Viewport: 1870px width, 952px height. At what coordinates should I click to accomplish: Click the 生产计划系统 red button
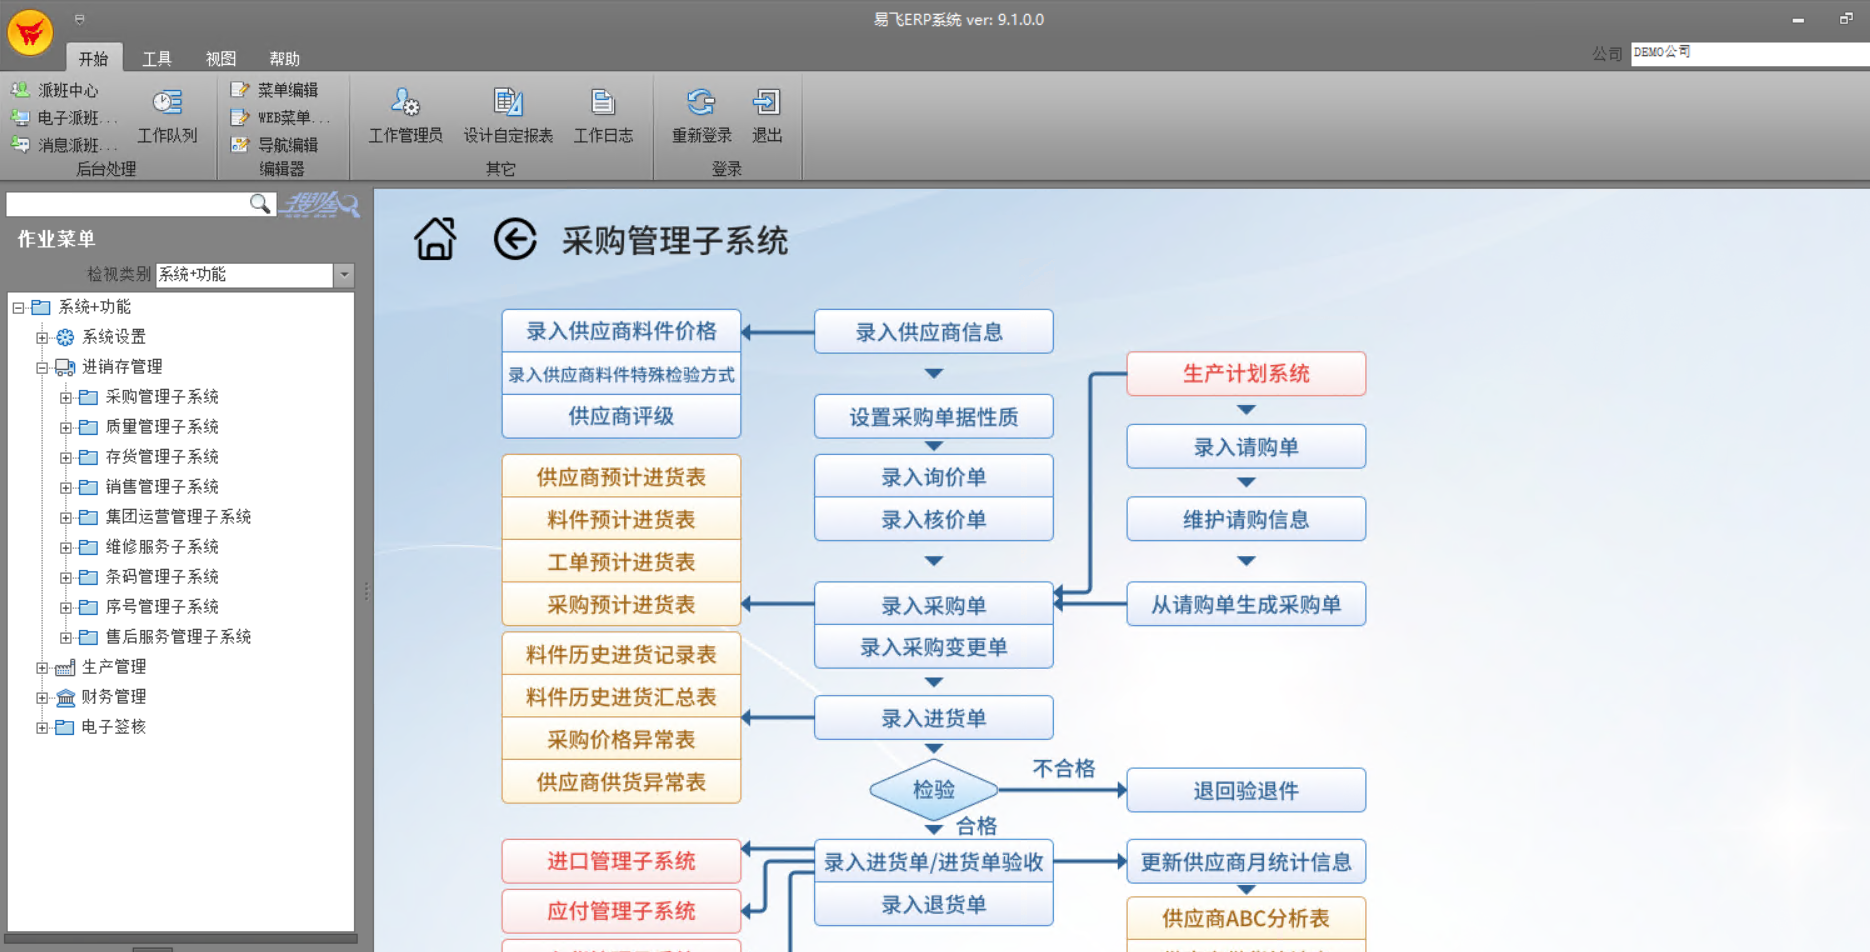coord(1246,374)
